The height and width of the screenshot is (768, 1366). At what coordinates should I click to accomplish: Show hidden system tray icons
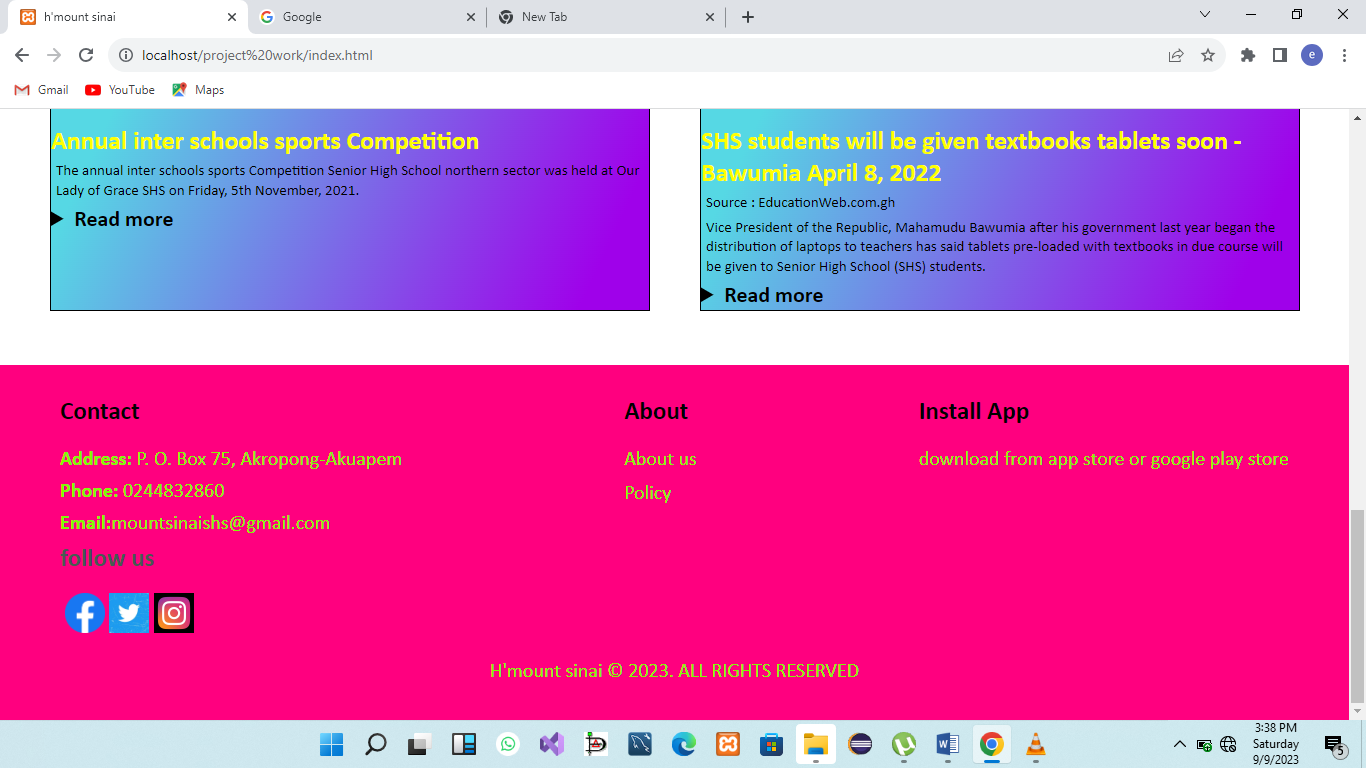pyautogui.click(x=1179, y=744)
